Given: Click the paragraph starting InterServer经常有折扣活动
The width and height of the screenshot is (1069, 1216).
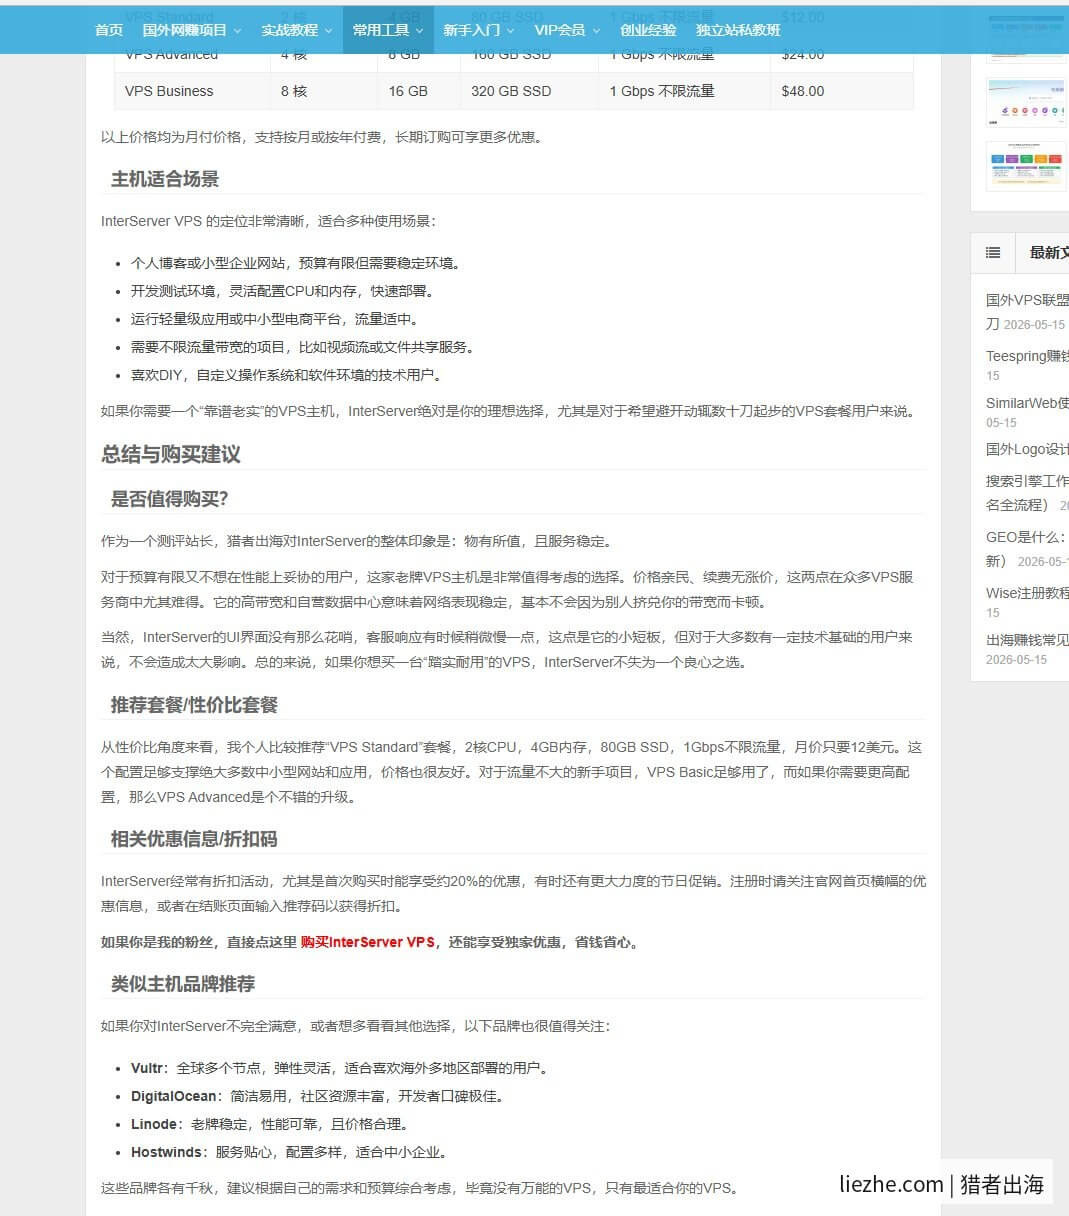Looking at the screenshot, I should pyautogui.click(x=513, y=894).
